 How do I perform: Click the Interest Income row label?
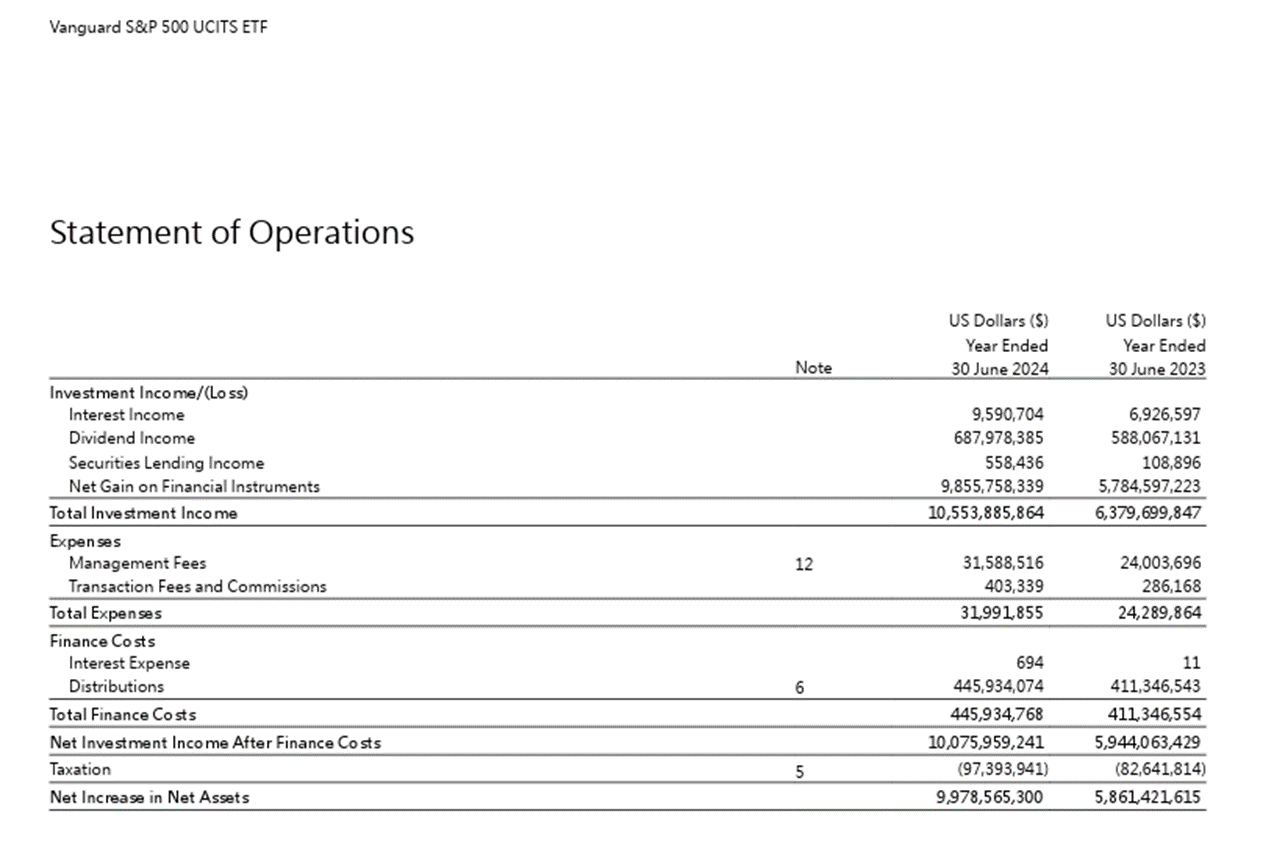[126, 414]
